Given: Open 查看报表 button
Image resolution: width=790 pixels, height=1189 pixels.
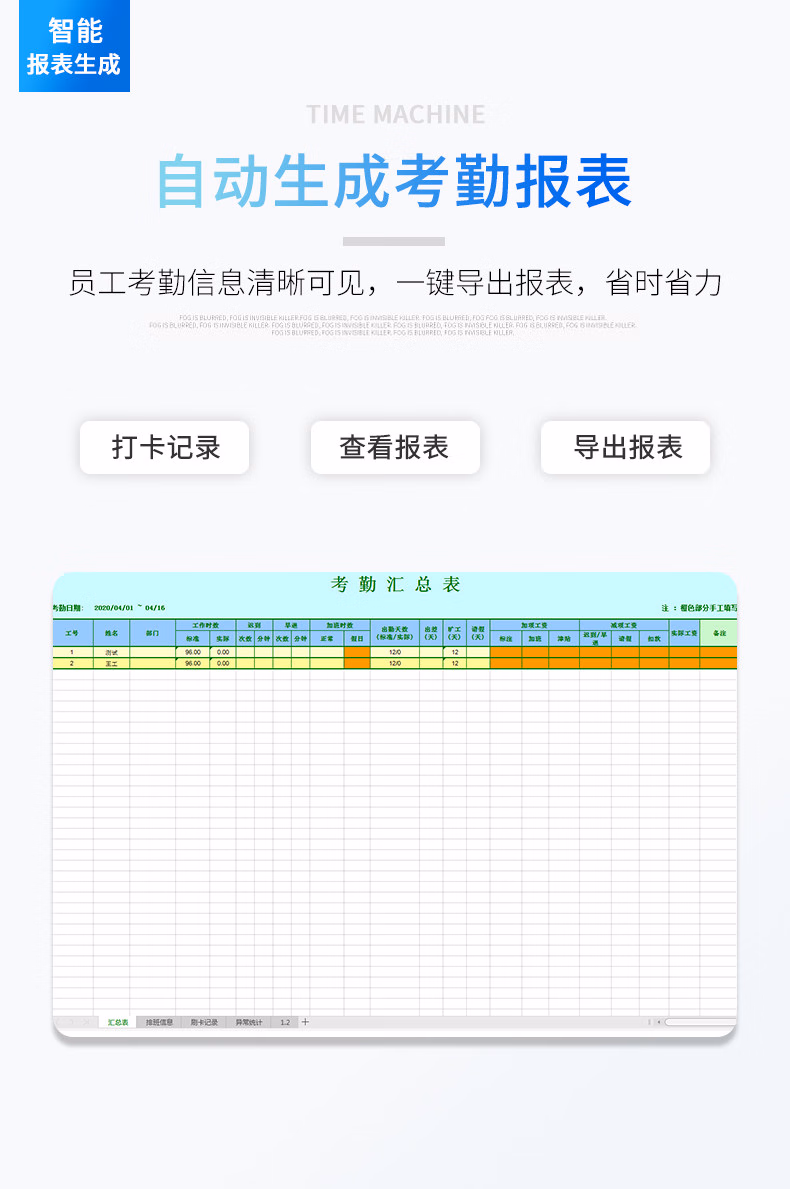Looking at the screenshot, I should (395, 447).
